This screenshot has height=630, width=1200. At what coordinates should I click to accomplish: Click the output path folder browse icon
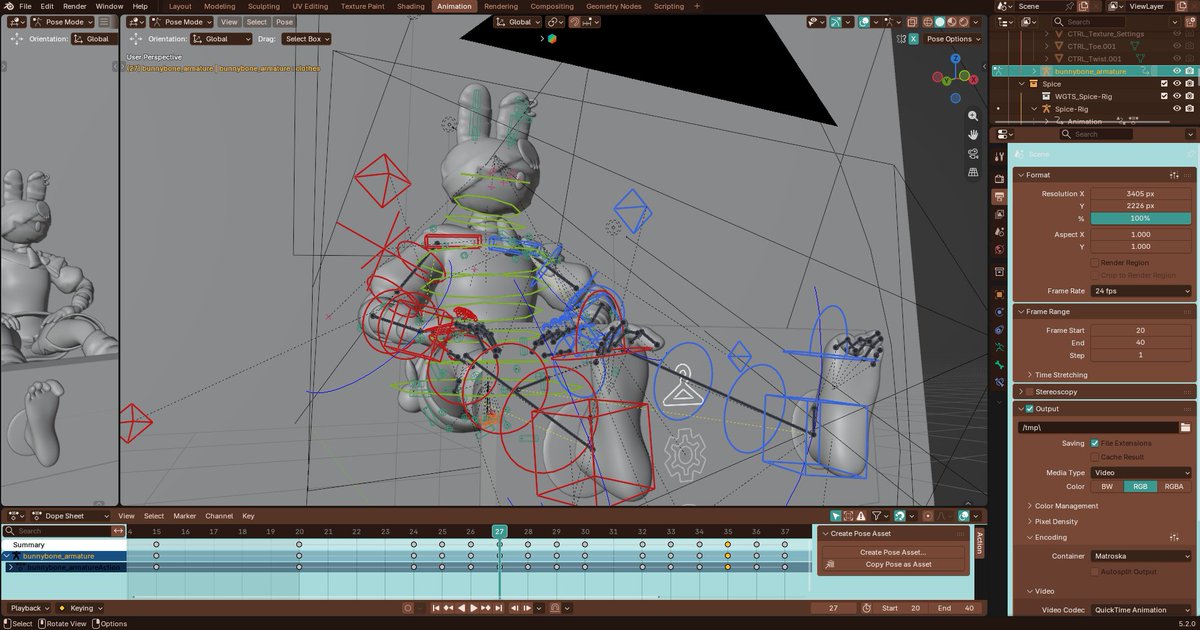[1185, 427]
